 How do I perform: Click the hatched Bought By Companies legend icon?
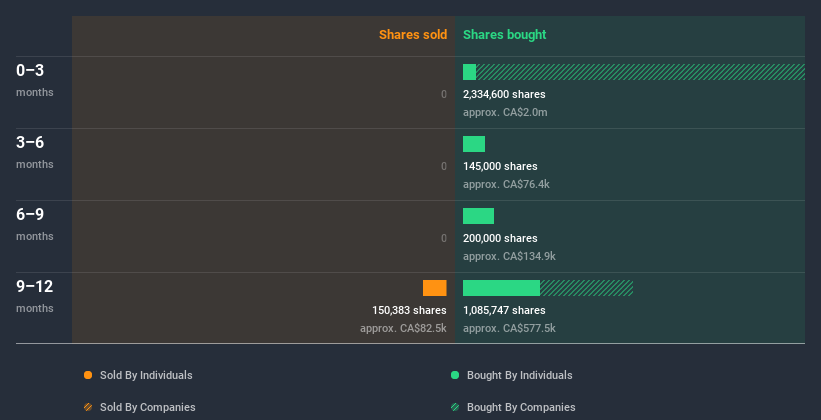(455, 407)
